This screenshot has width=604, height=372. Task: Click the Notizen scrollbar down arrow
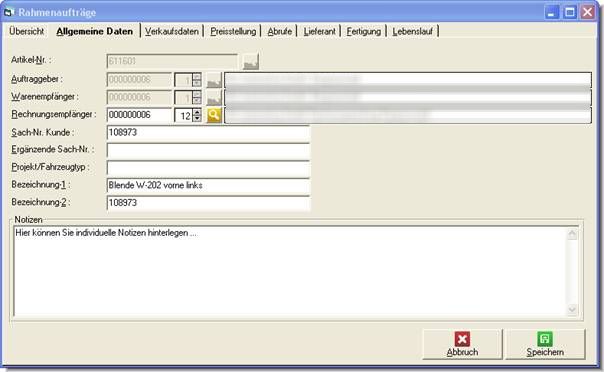572,309
